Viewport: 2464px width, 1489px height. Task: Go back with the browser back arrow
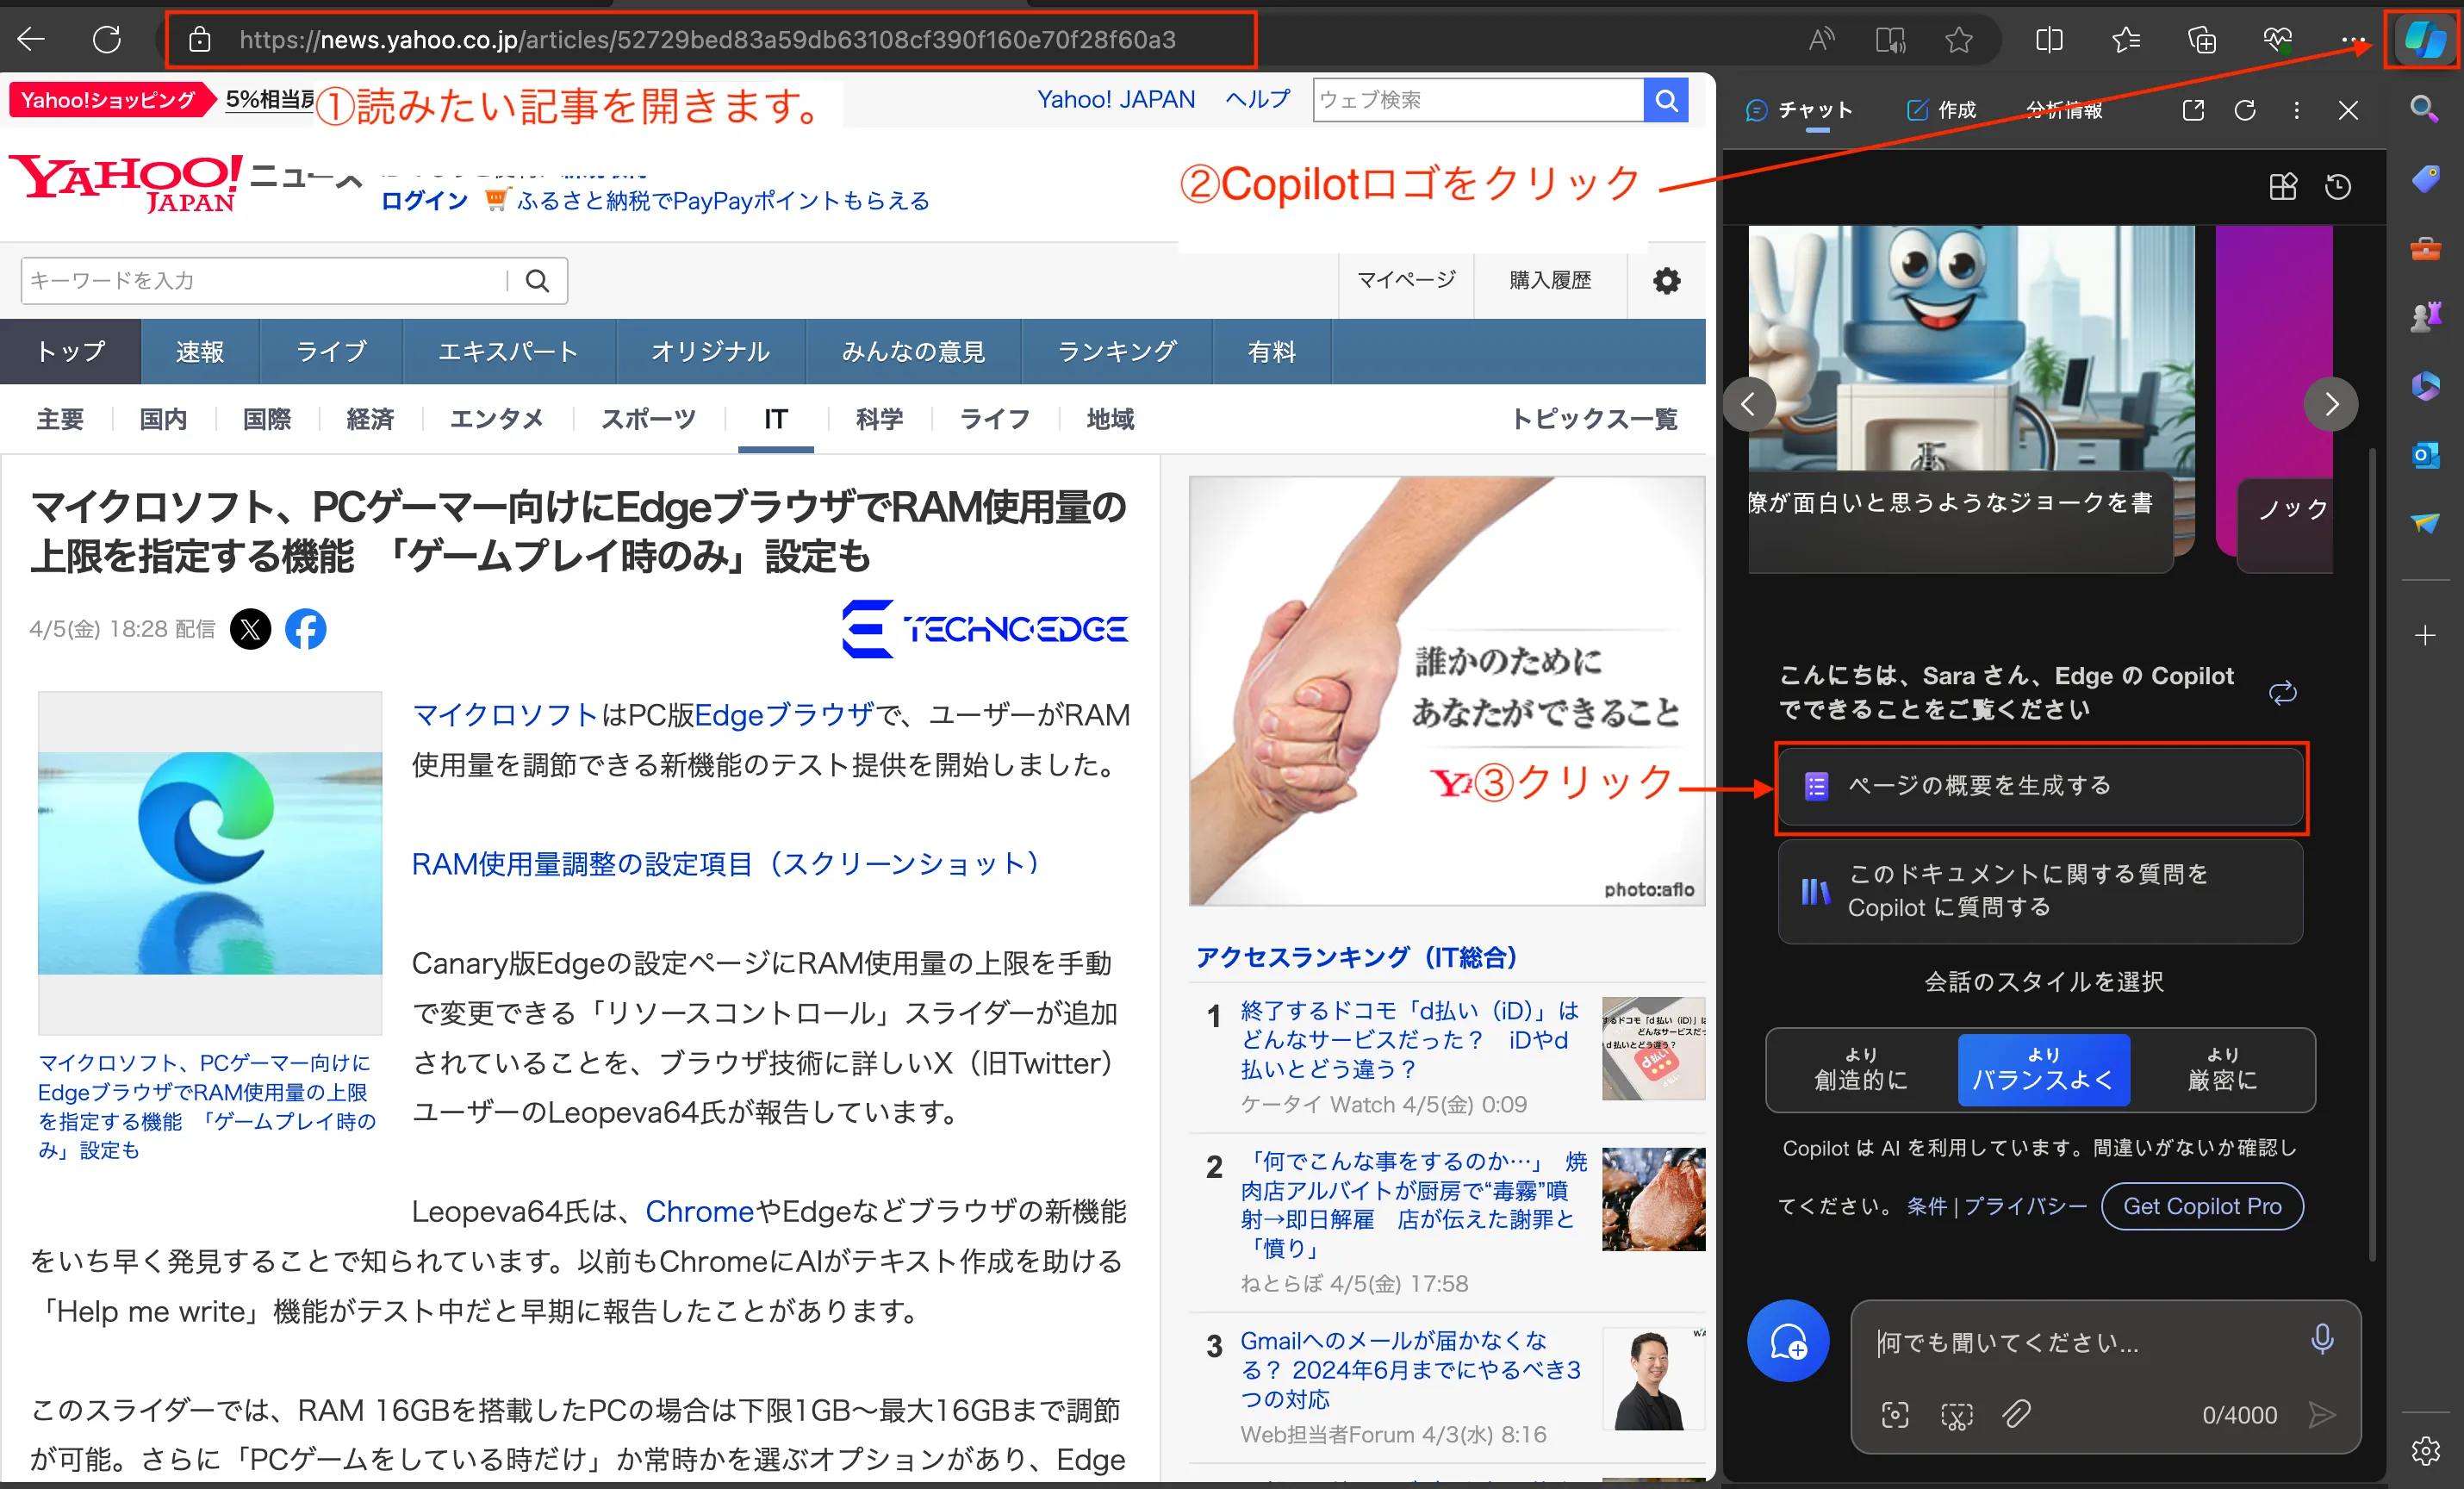pos(32,40)
